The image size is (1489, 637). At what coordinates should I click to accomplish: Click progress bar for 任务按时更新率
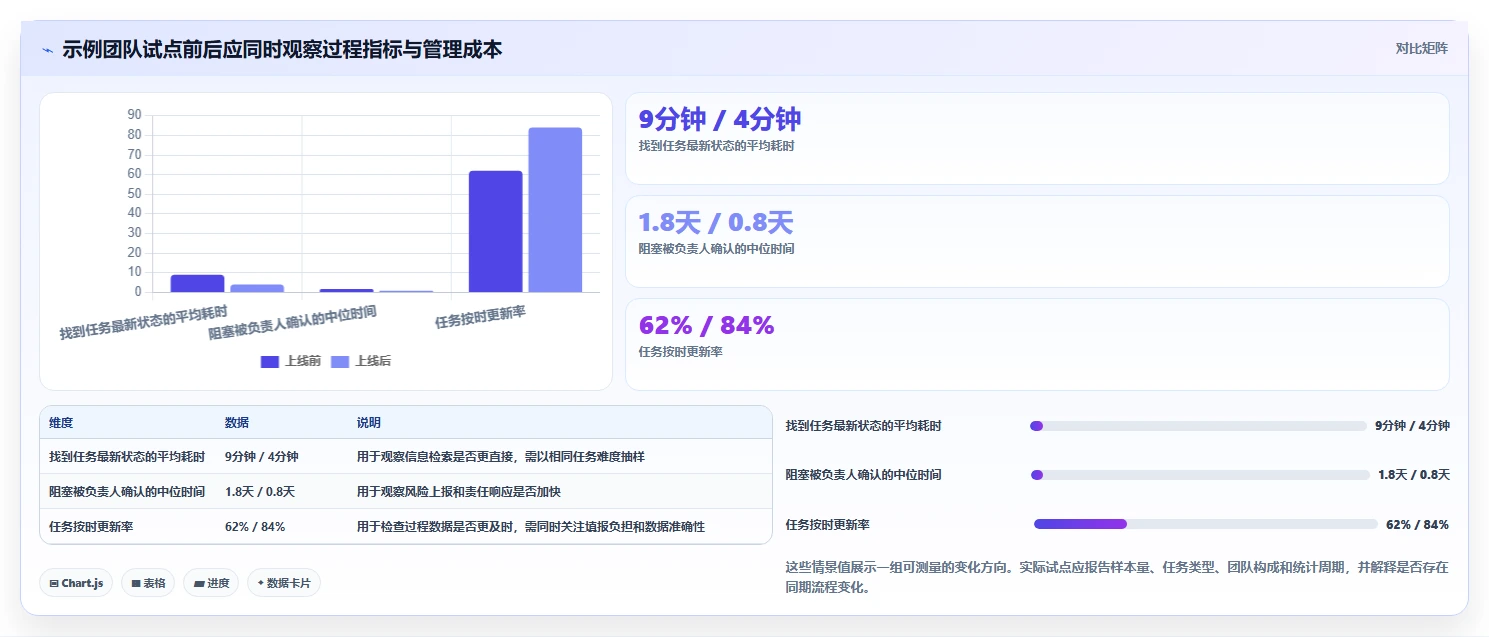1206,524
